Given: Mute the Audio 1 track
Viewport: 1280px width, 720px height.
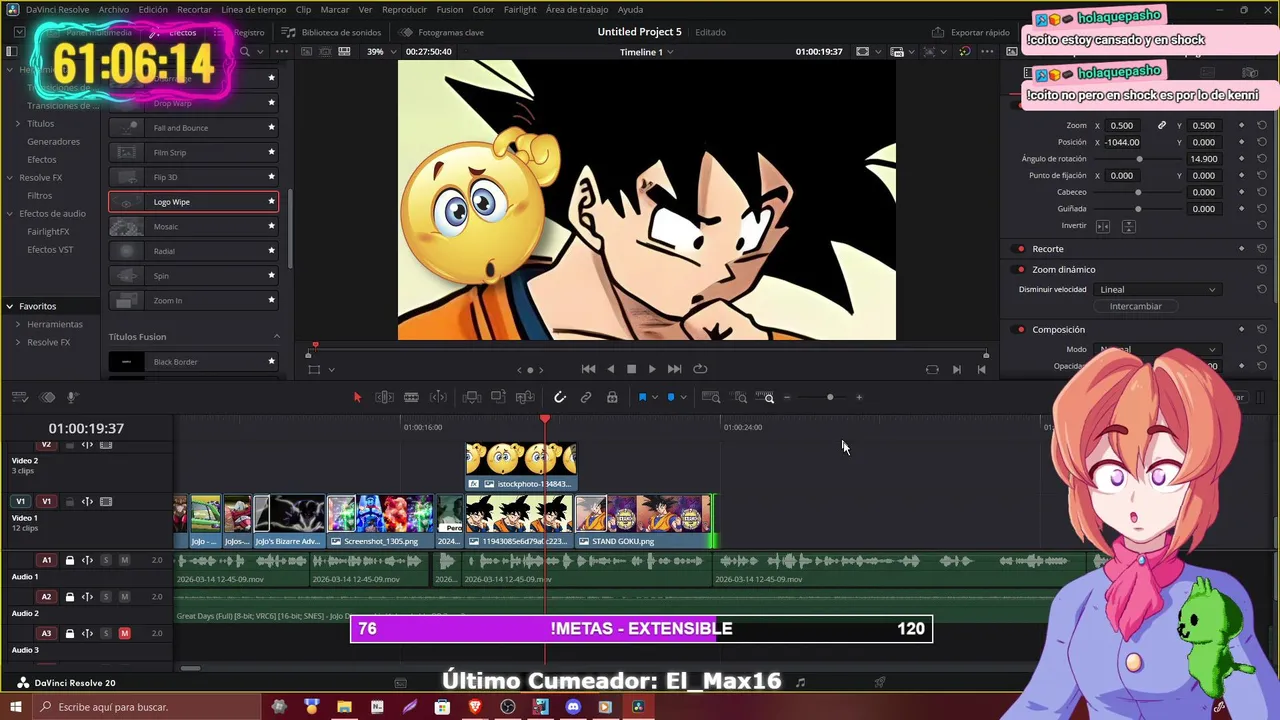Looking at the screenshot, I should coord(124,560).
